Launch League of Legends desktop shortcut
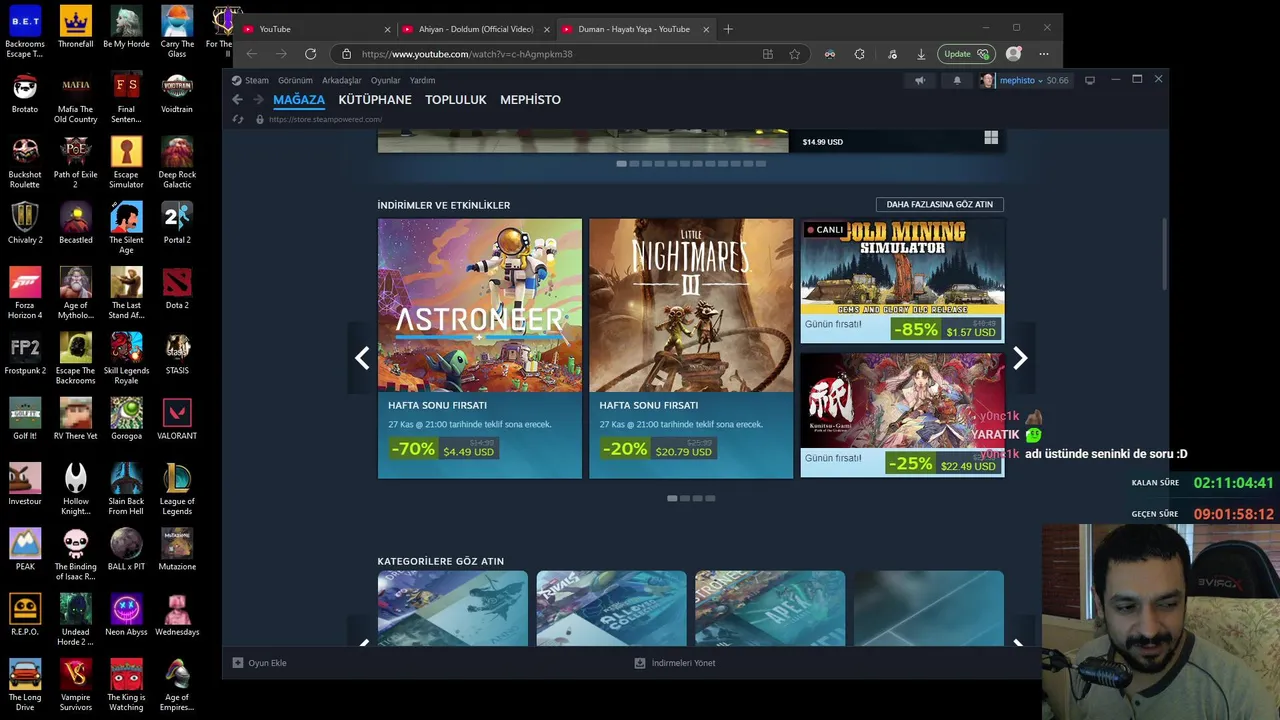 177,489
